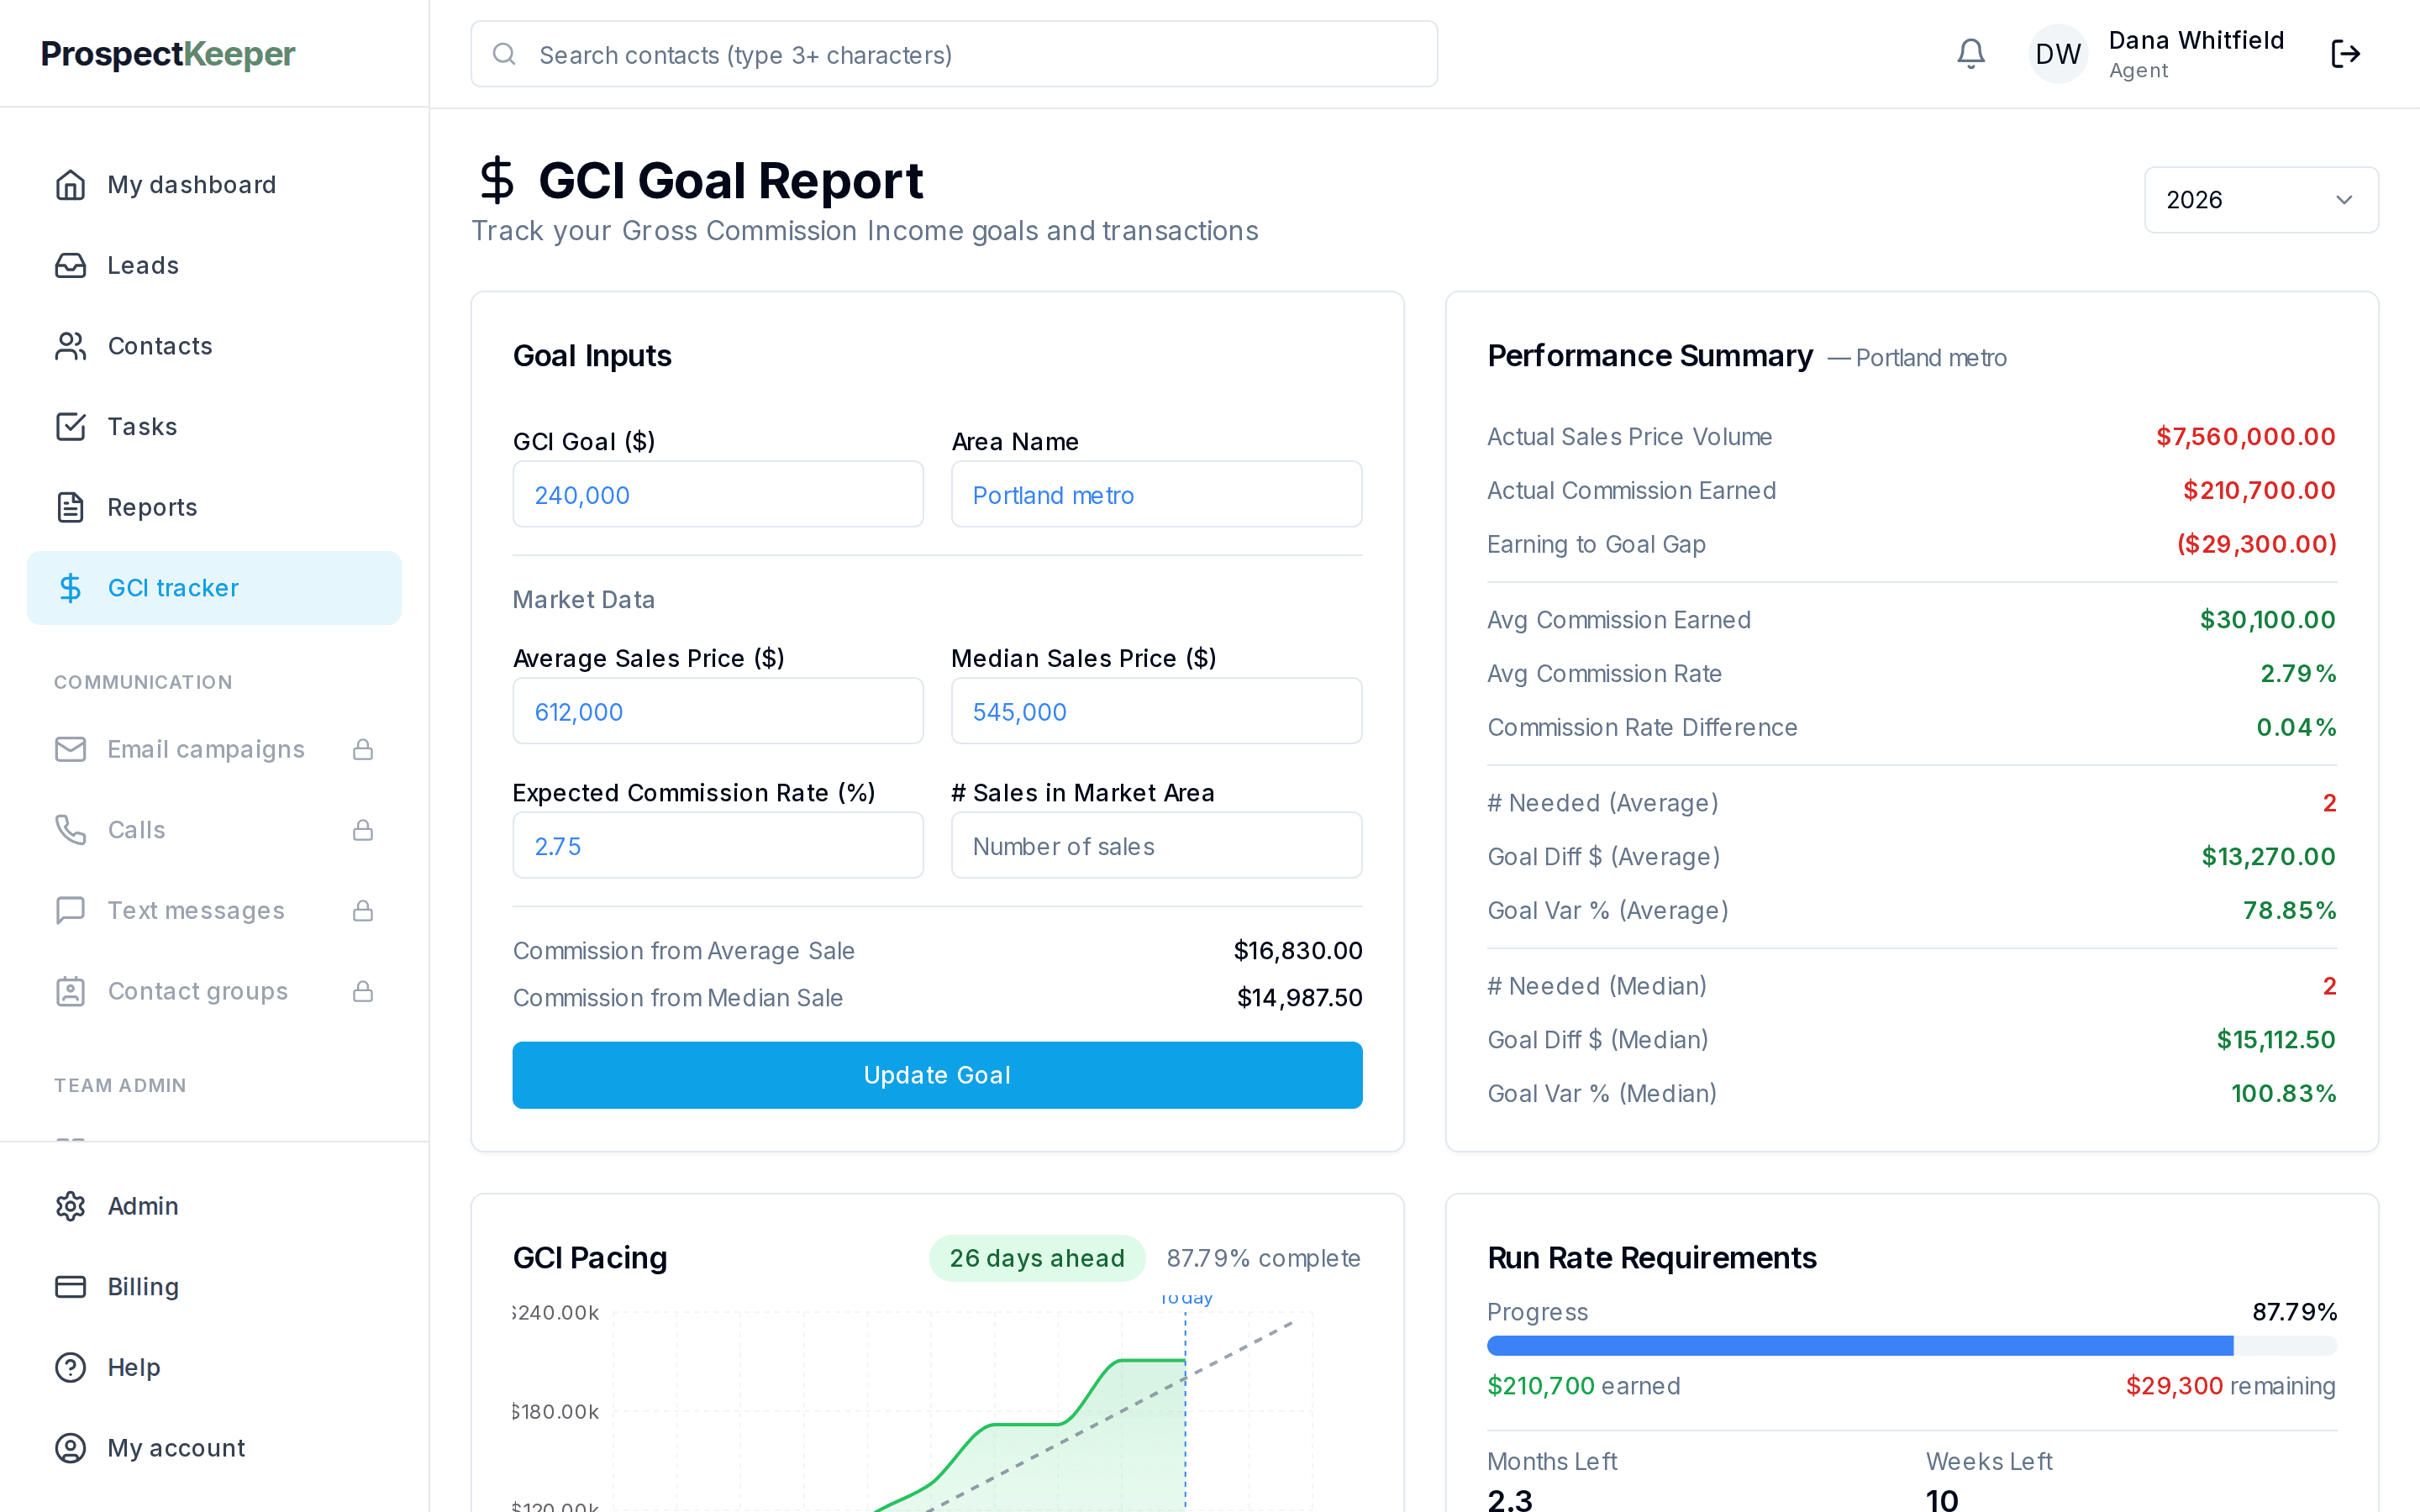Click the 100.83% goal variance value
The width and height of the screenshot is (2420, 1512).
[x=2283, y=1093]
